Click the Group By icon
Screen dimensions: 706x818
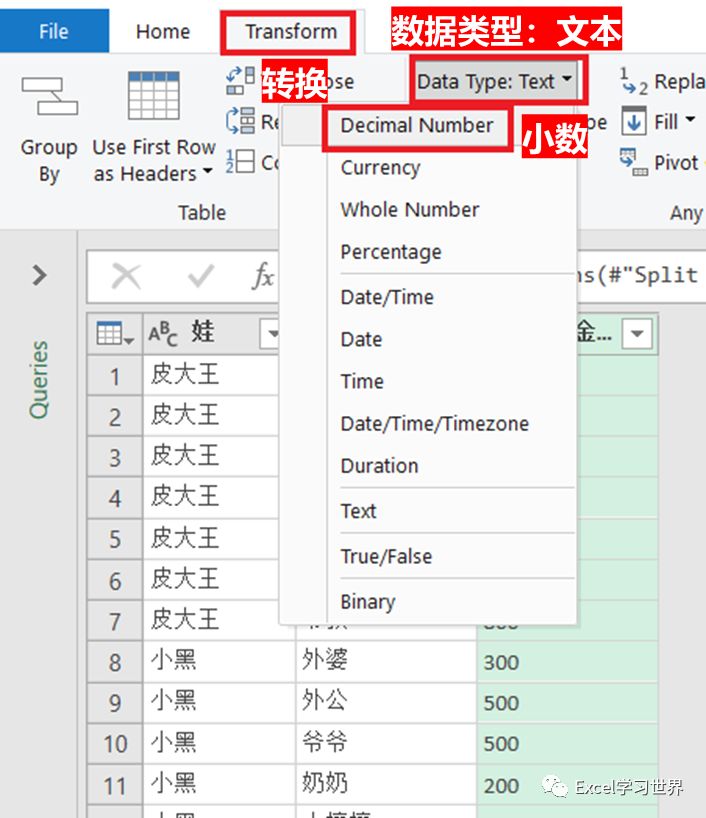pyautogui.click(x=50, y=97)
